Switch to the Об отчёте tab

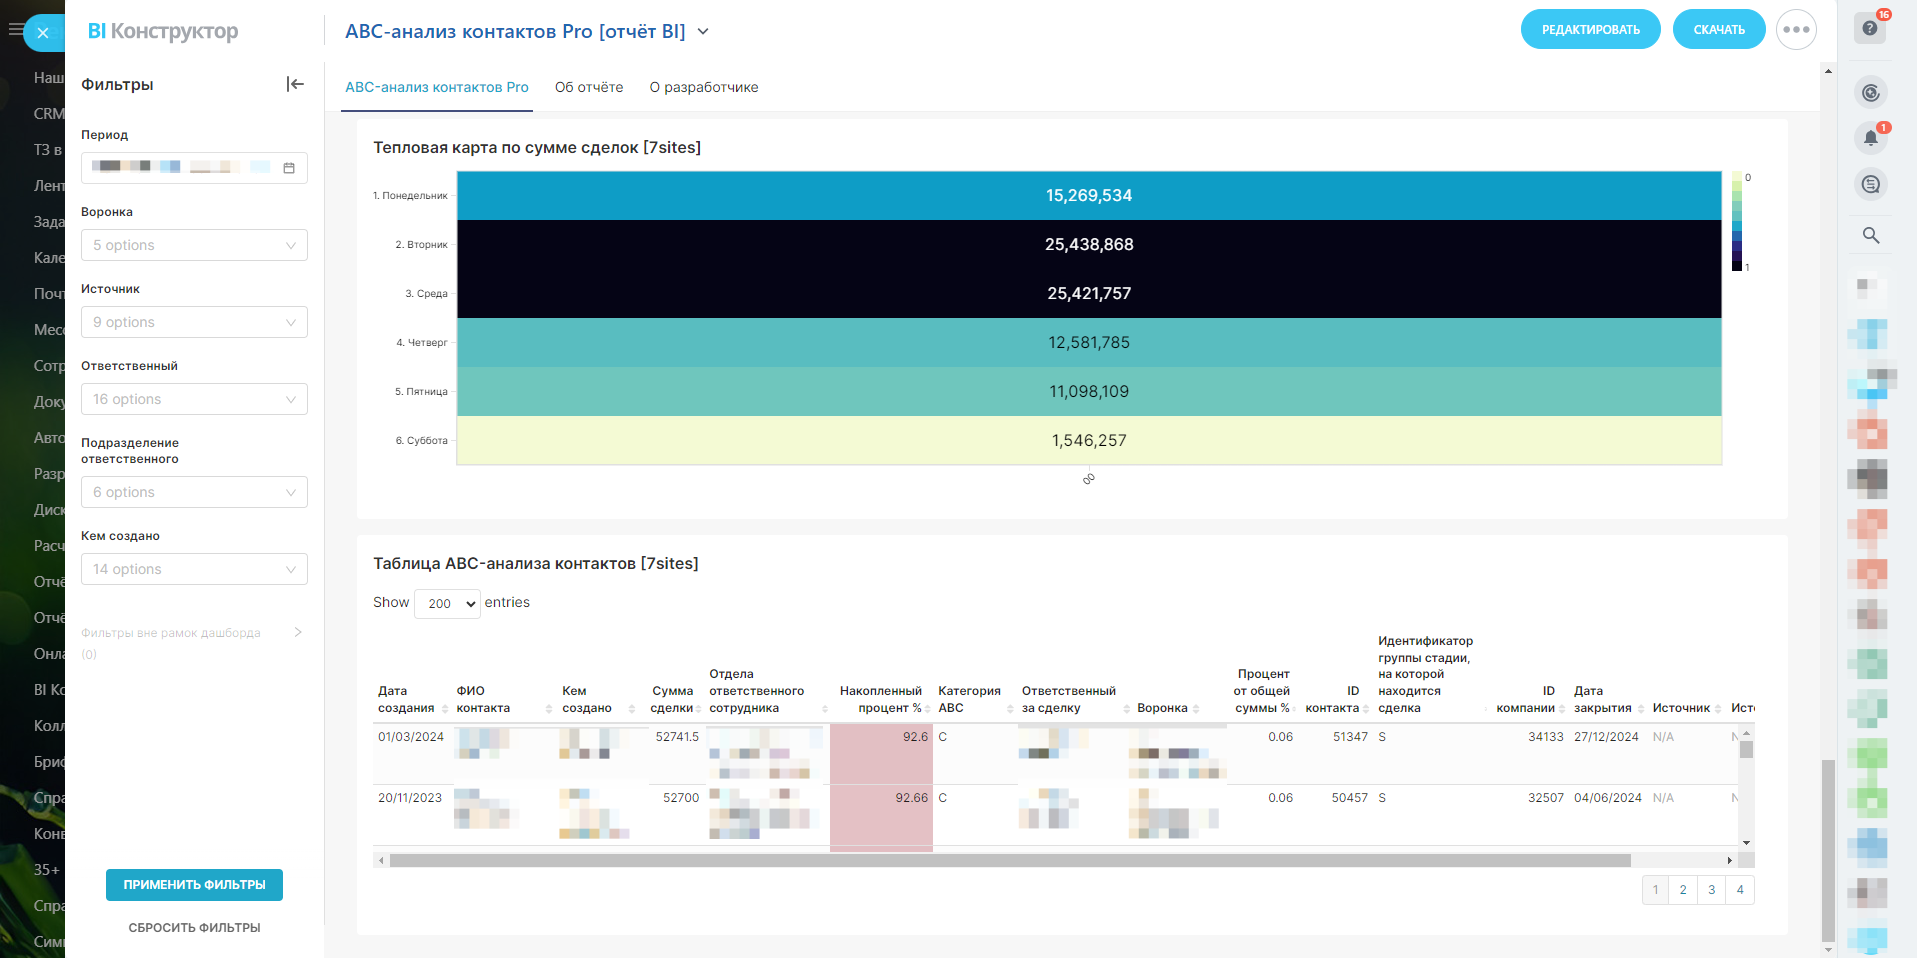tap(588, 87)
